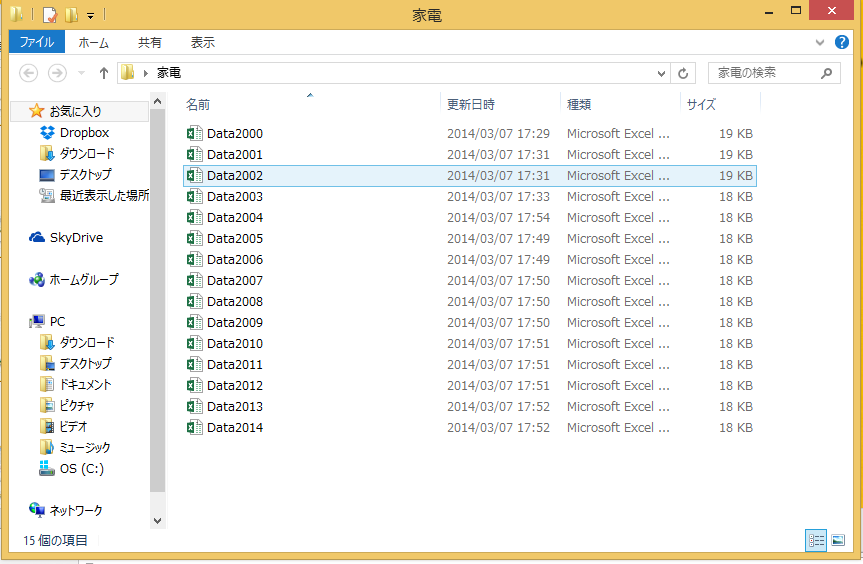Select the Data2001 Excel file icon
The image size is (863, 564).
click(x=194, y=154)
